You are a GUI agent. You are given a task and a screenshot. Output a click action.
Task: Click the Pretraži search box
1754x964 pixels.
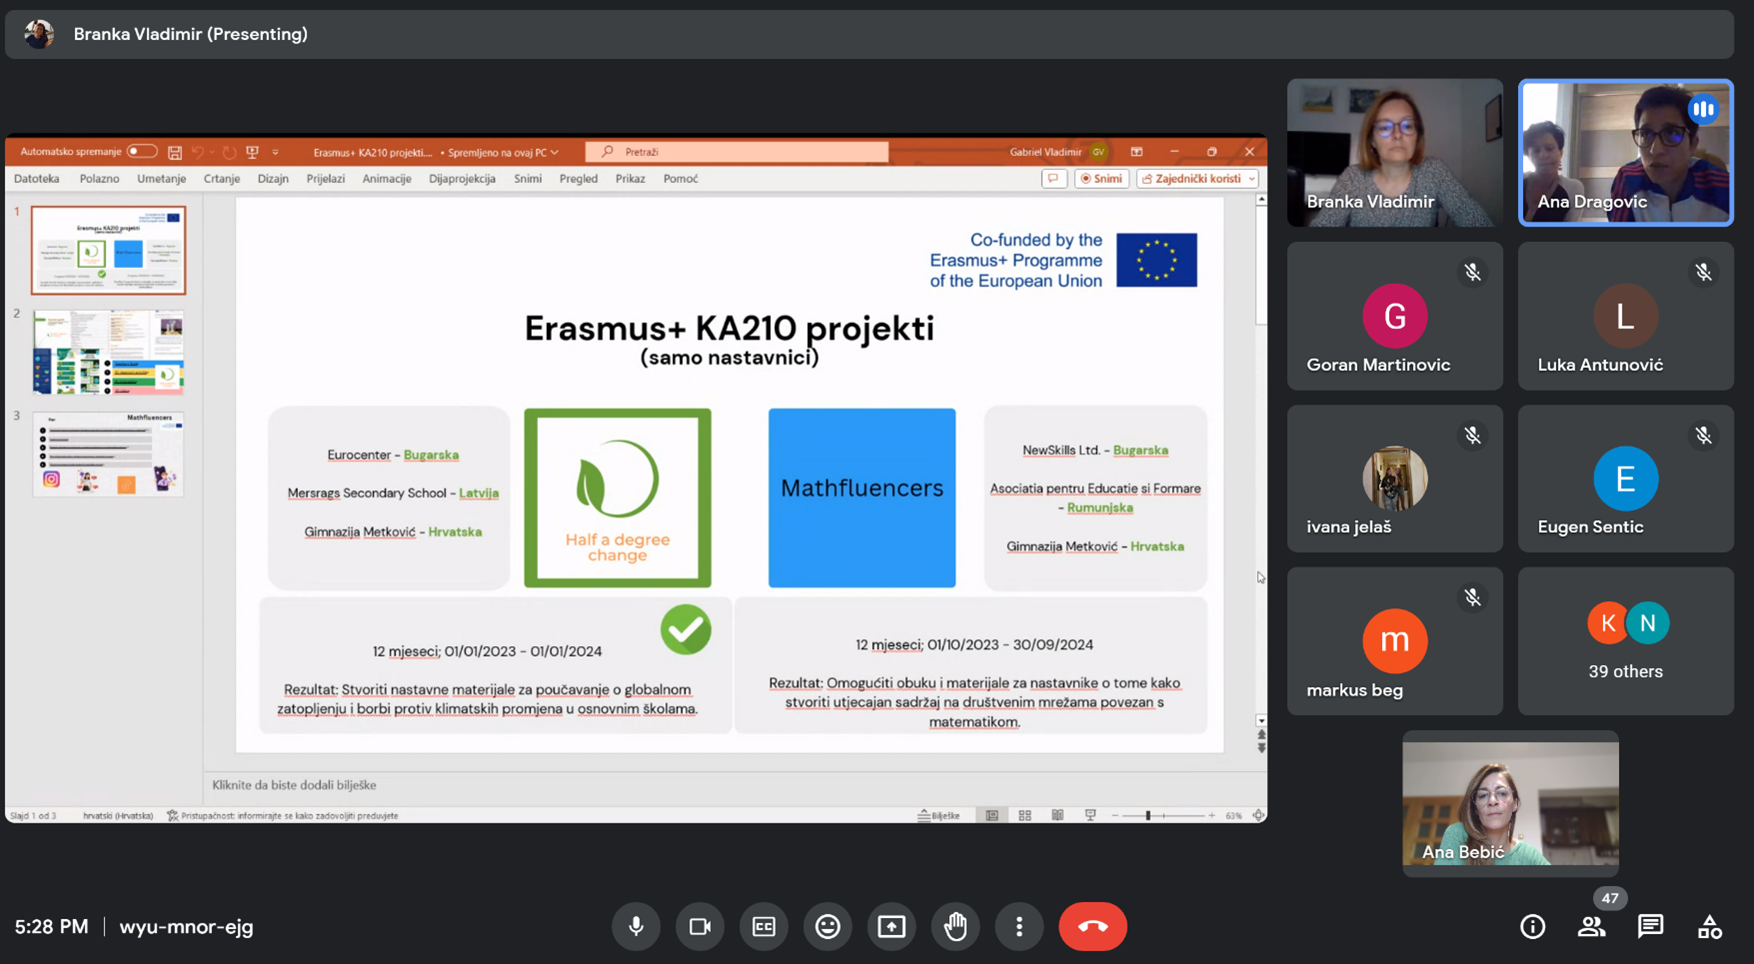[x=737, y=152]
